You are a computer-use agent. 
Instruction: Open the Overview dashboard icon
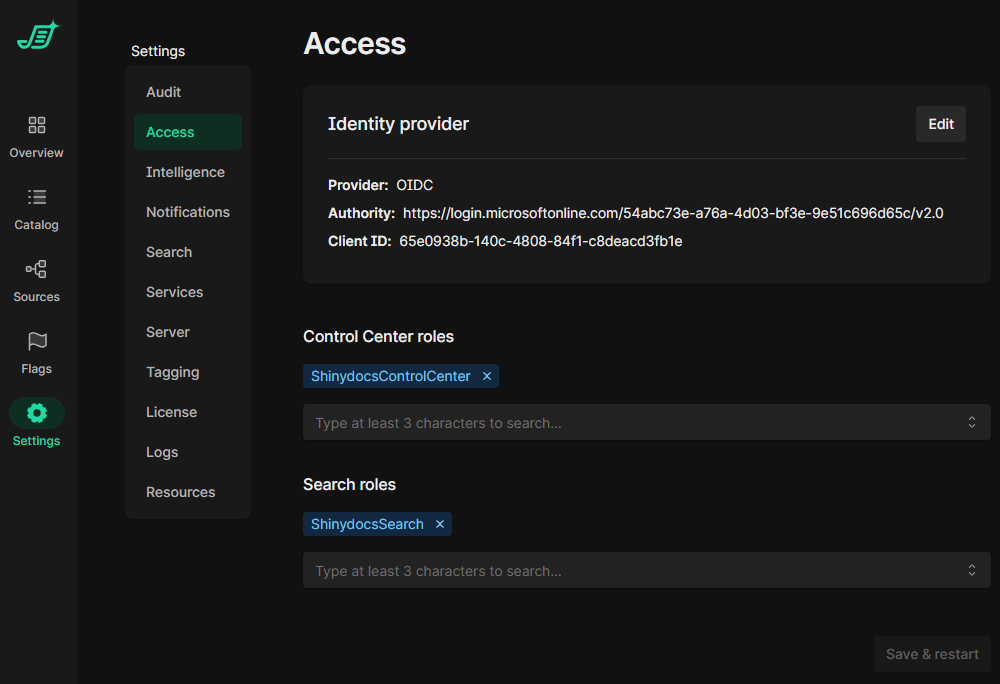tap(37, 125)
